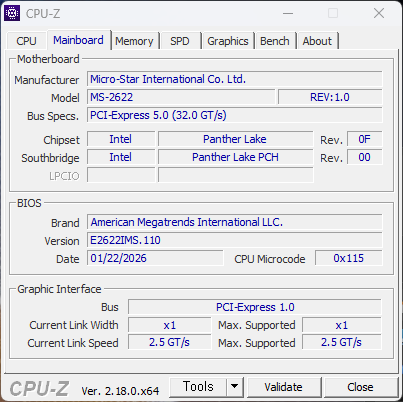This screenshot has width=403, height=402.
Task: Click the Tools button
Action: click(x=198, y=387)
